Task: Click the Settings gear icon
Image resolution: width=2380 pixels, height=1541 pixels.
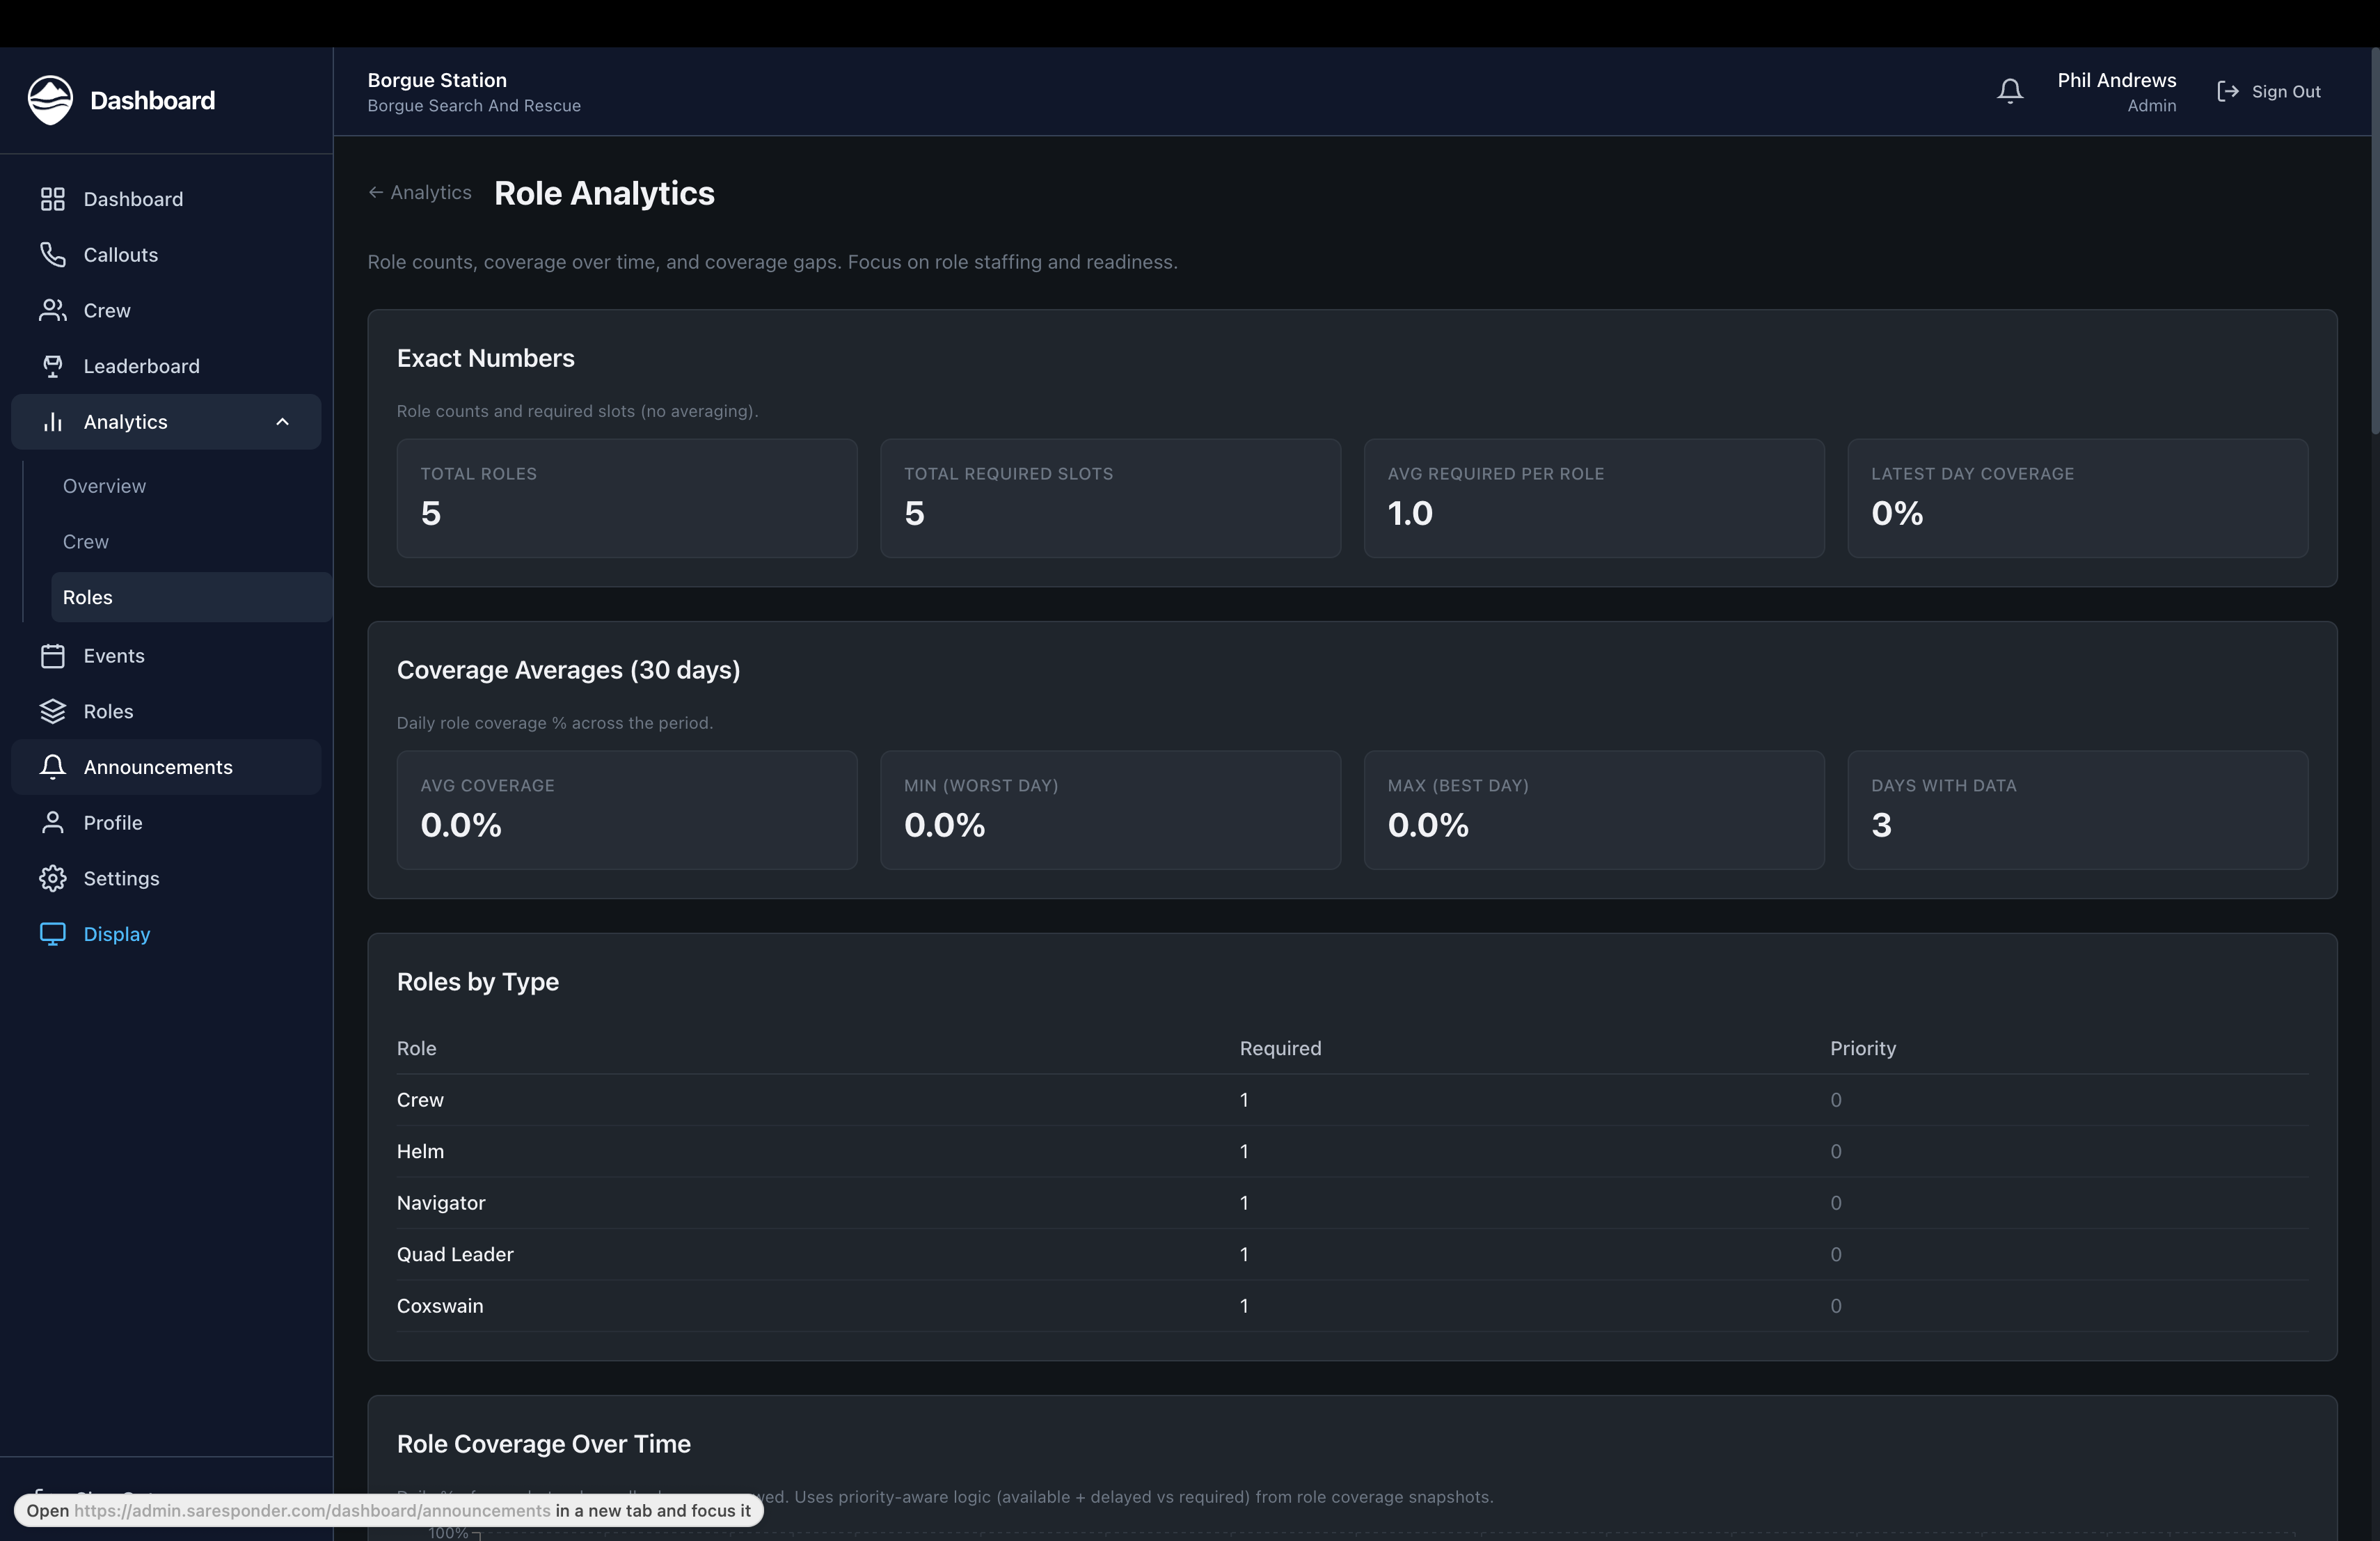Action: click(x=52, y=878)
